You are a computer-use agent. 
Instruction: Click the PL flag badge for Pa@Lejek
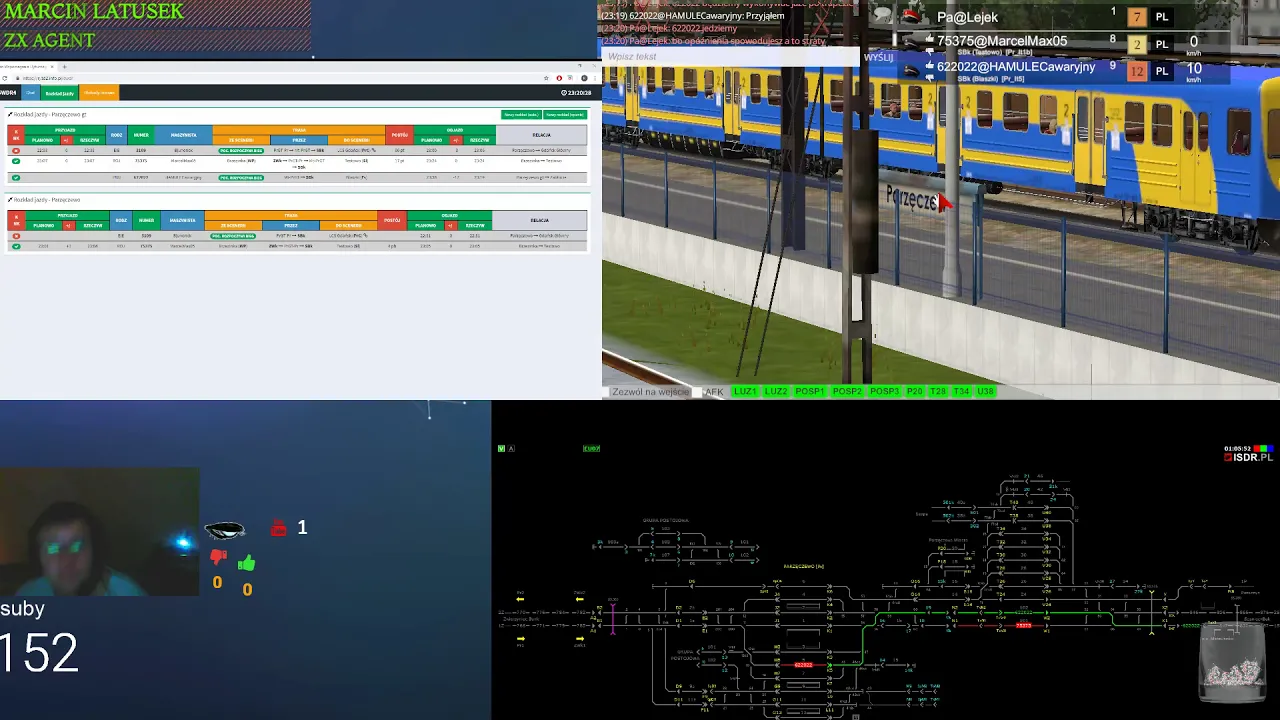(x=1162, y=17)
